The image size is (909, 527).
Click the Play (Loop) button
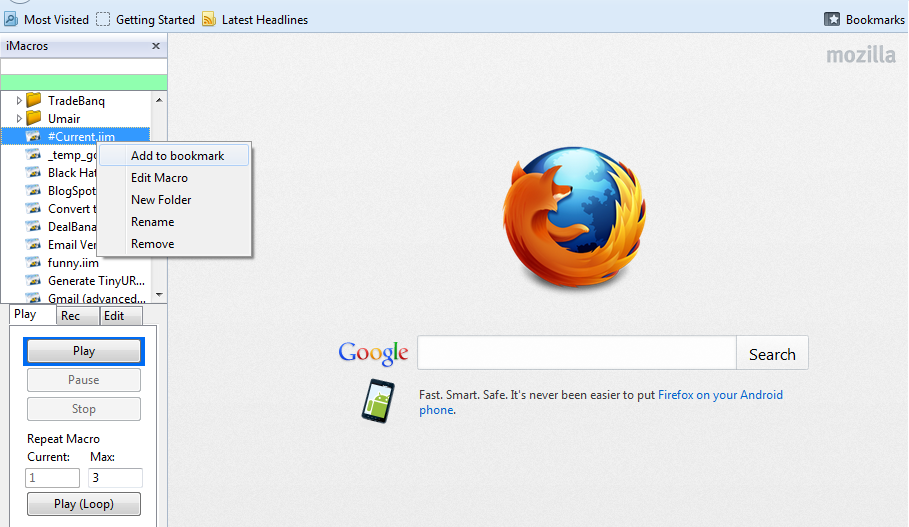84,504
